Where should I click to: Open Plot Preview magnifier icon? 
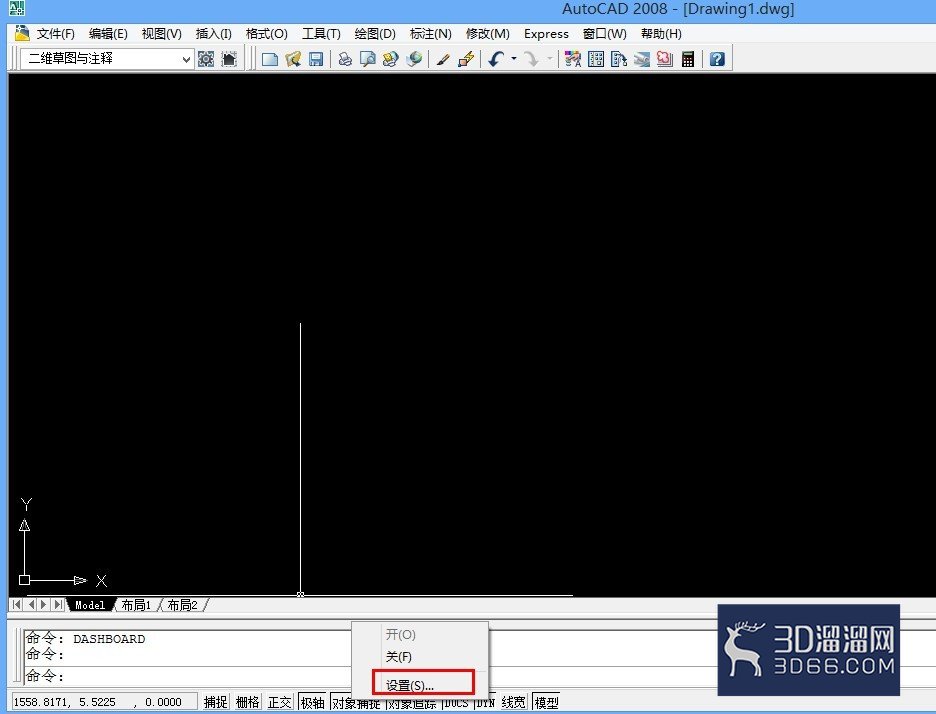[368, 59]
